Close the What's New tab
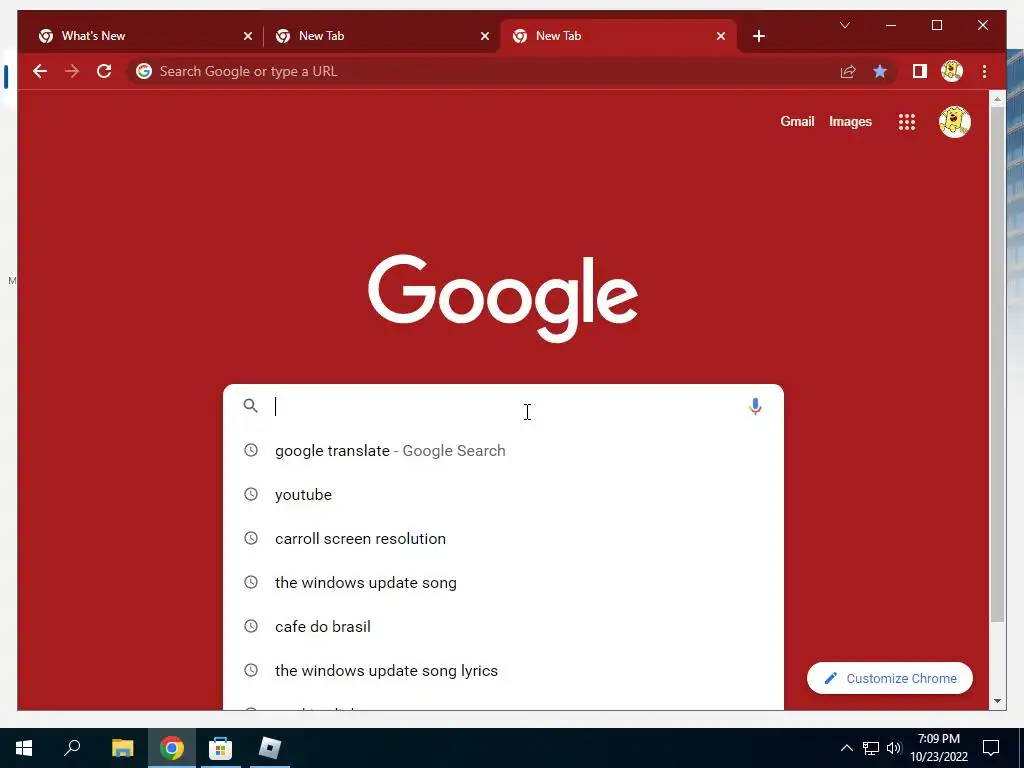The width and height of the screenshot is (1024, 768). [248, 36]
